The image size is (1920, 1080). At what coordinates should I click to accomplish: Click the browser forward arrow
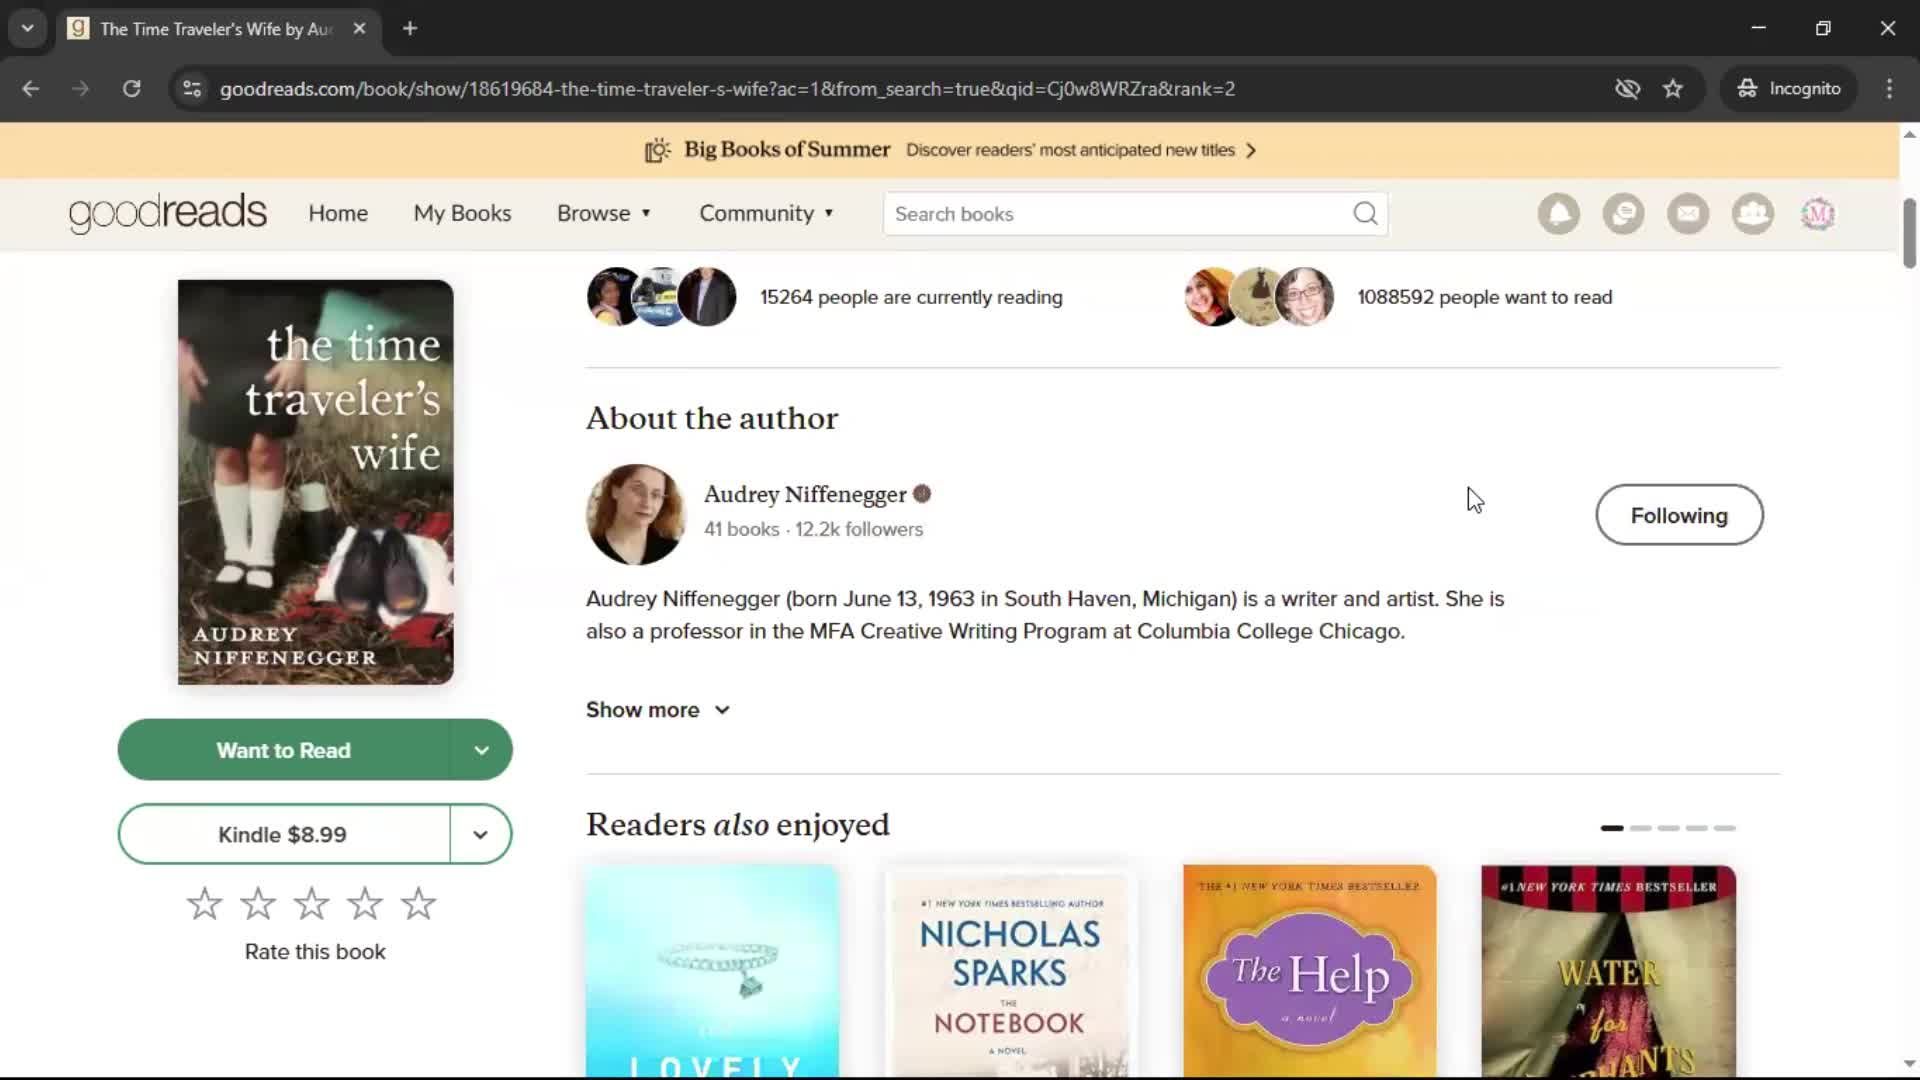(x=81, y=89)
